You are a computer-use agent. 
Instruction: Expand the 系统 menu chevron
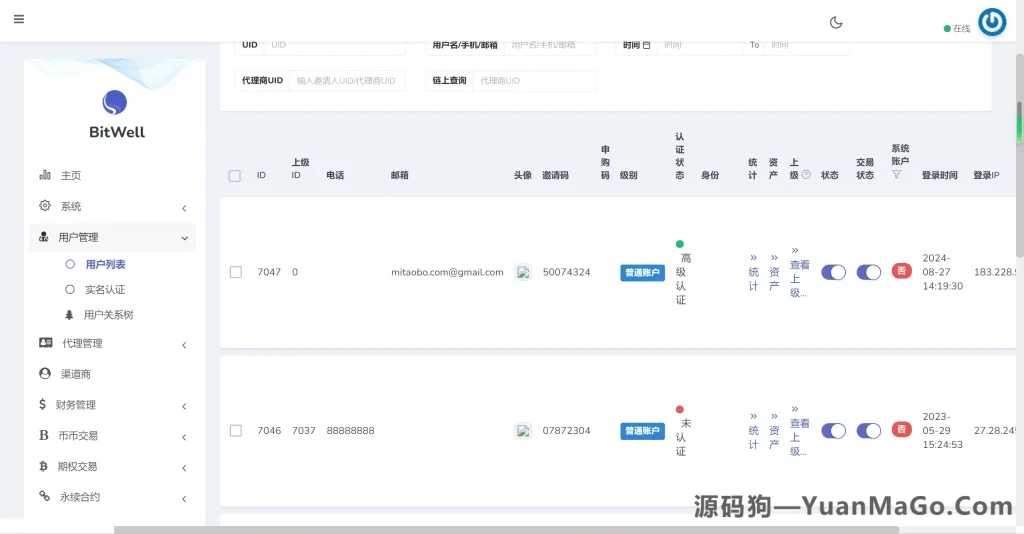click(x=184, y=208)
